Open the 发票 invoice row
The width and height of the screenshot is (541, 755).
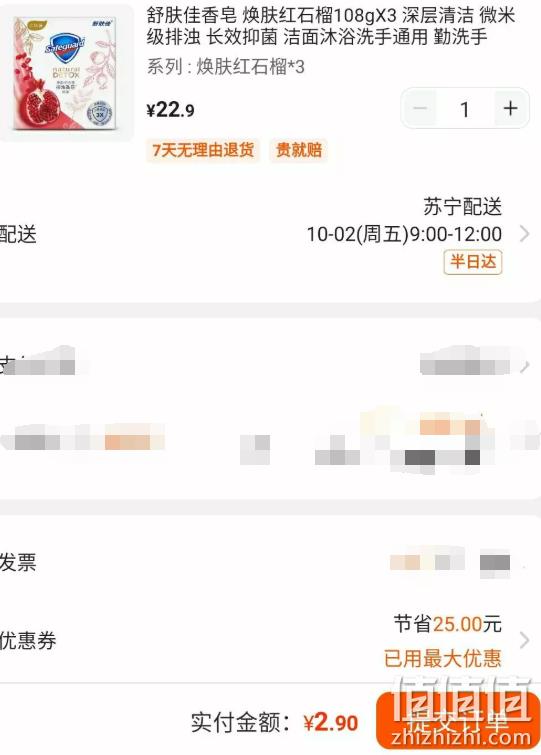tap(270, 562)
